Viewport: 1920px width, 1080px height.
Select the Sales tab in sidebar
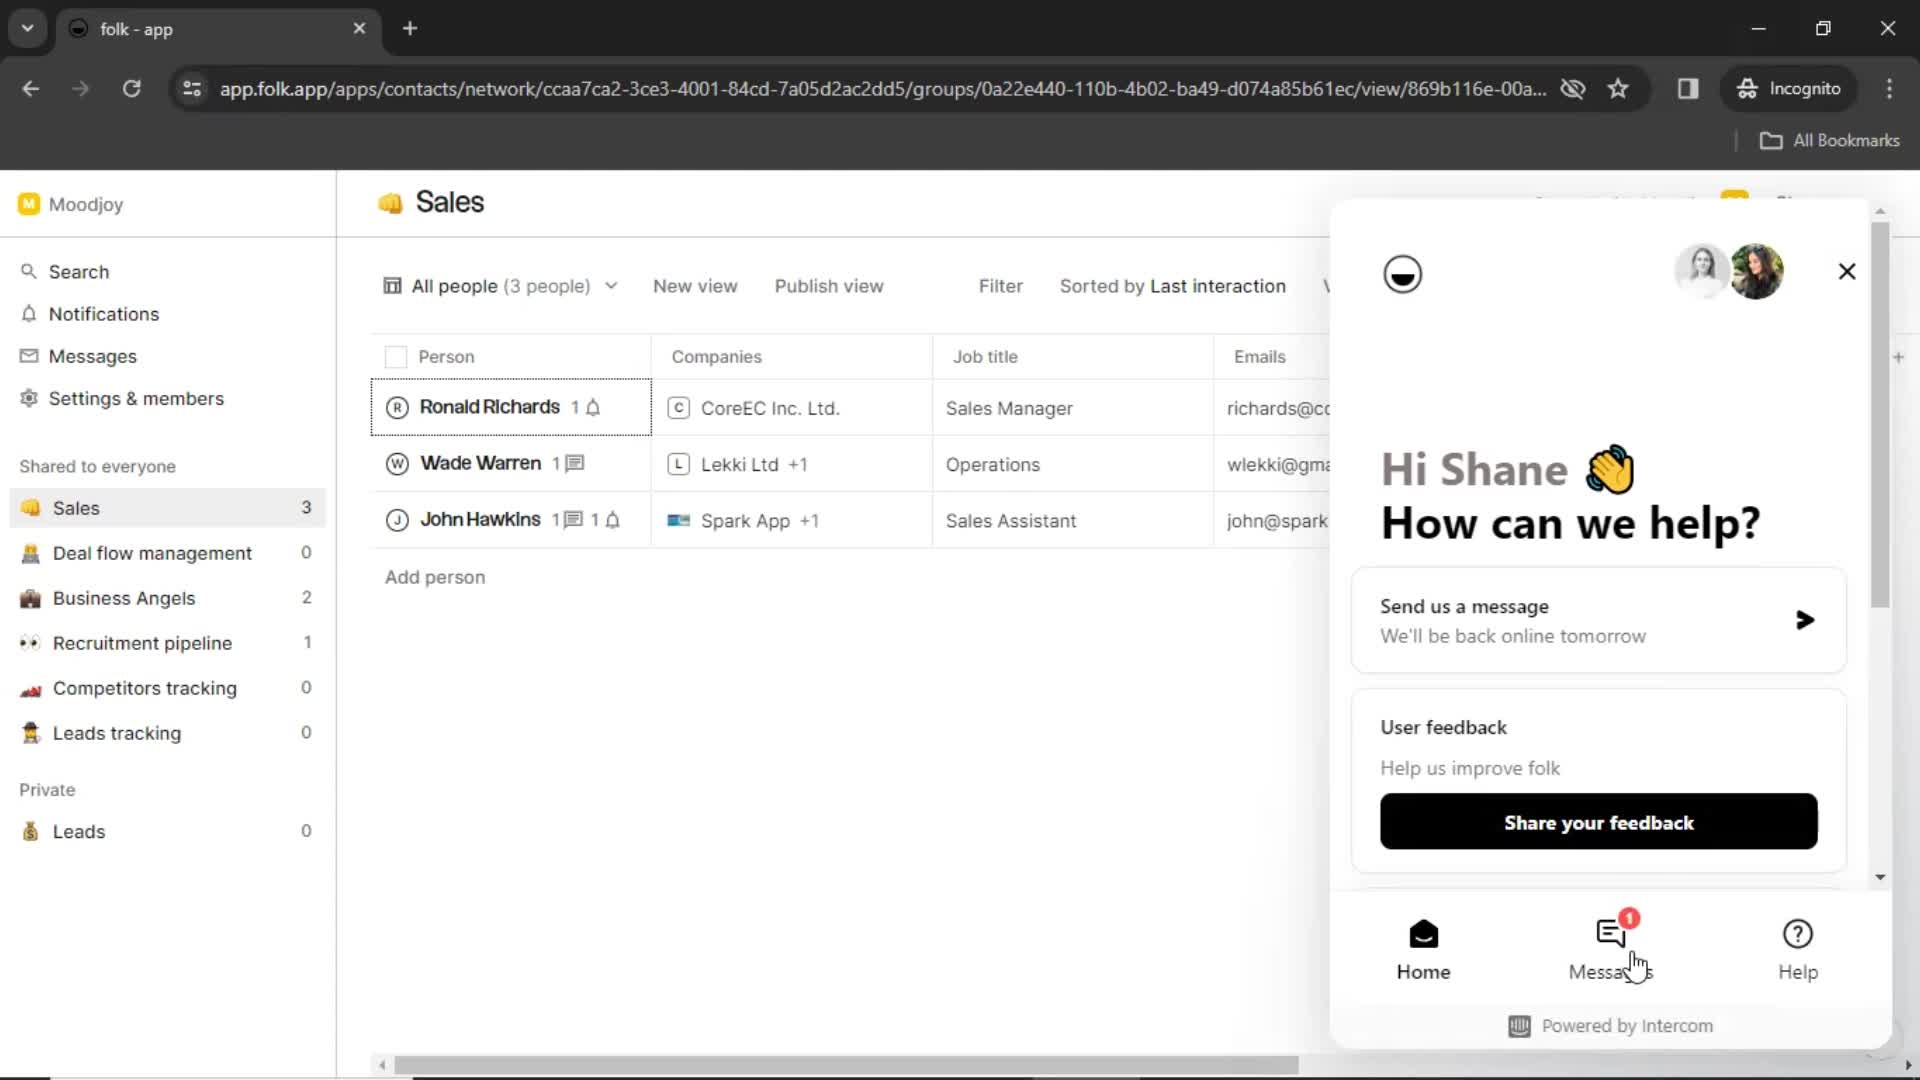coord(76,508)
